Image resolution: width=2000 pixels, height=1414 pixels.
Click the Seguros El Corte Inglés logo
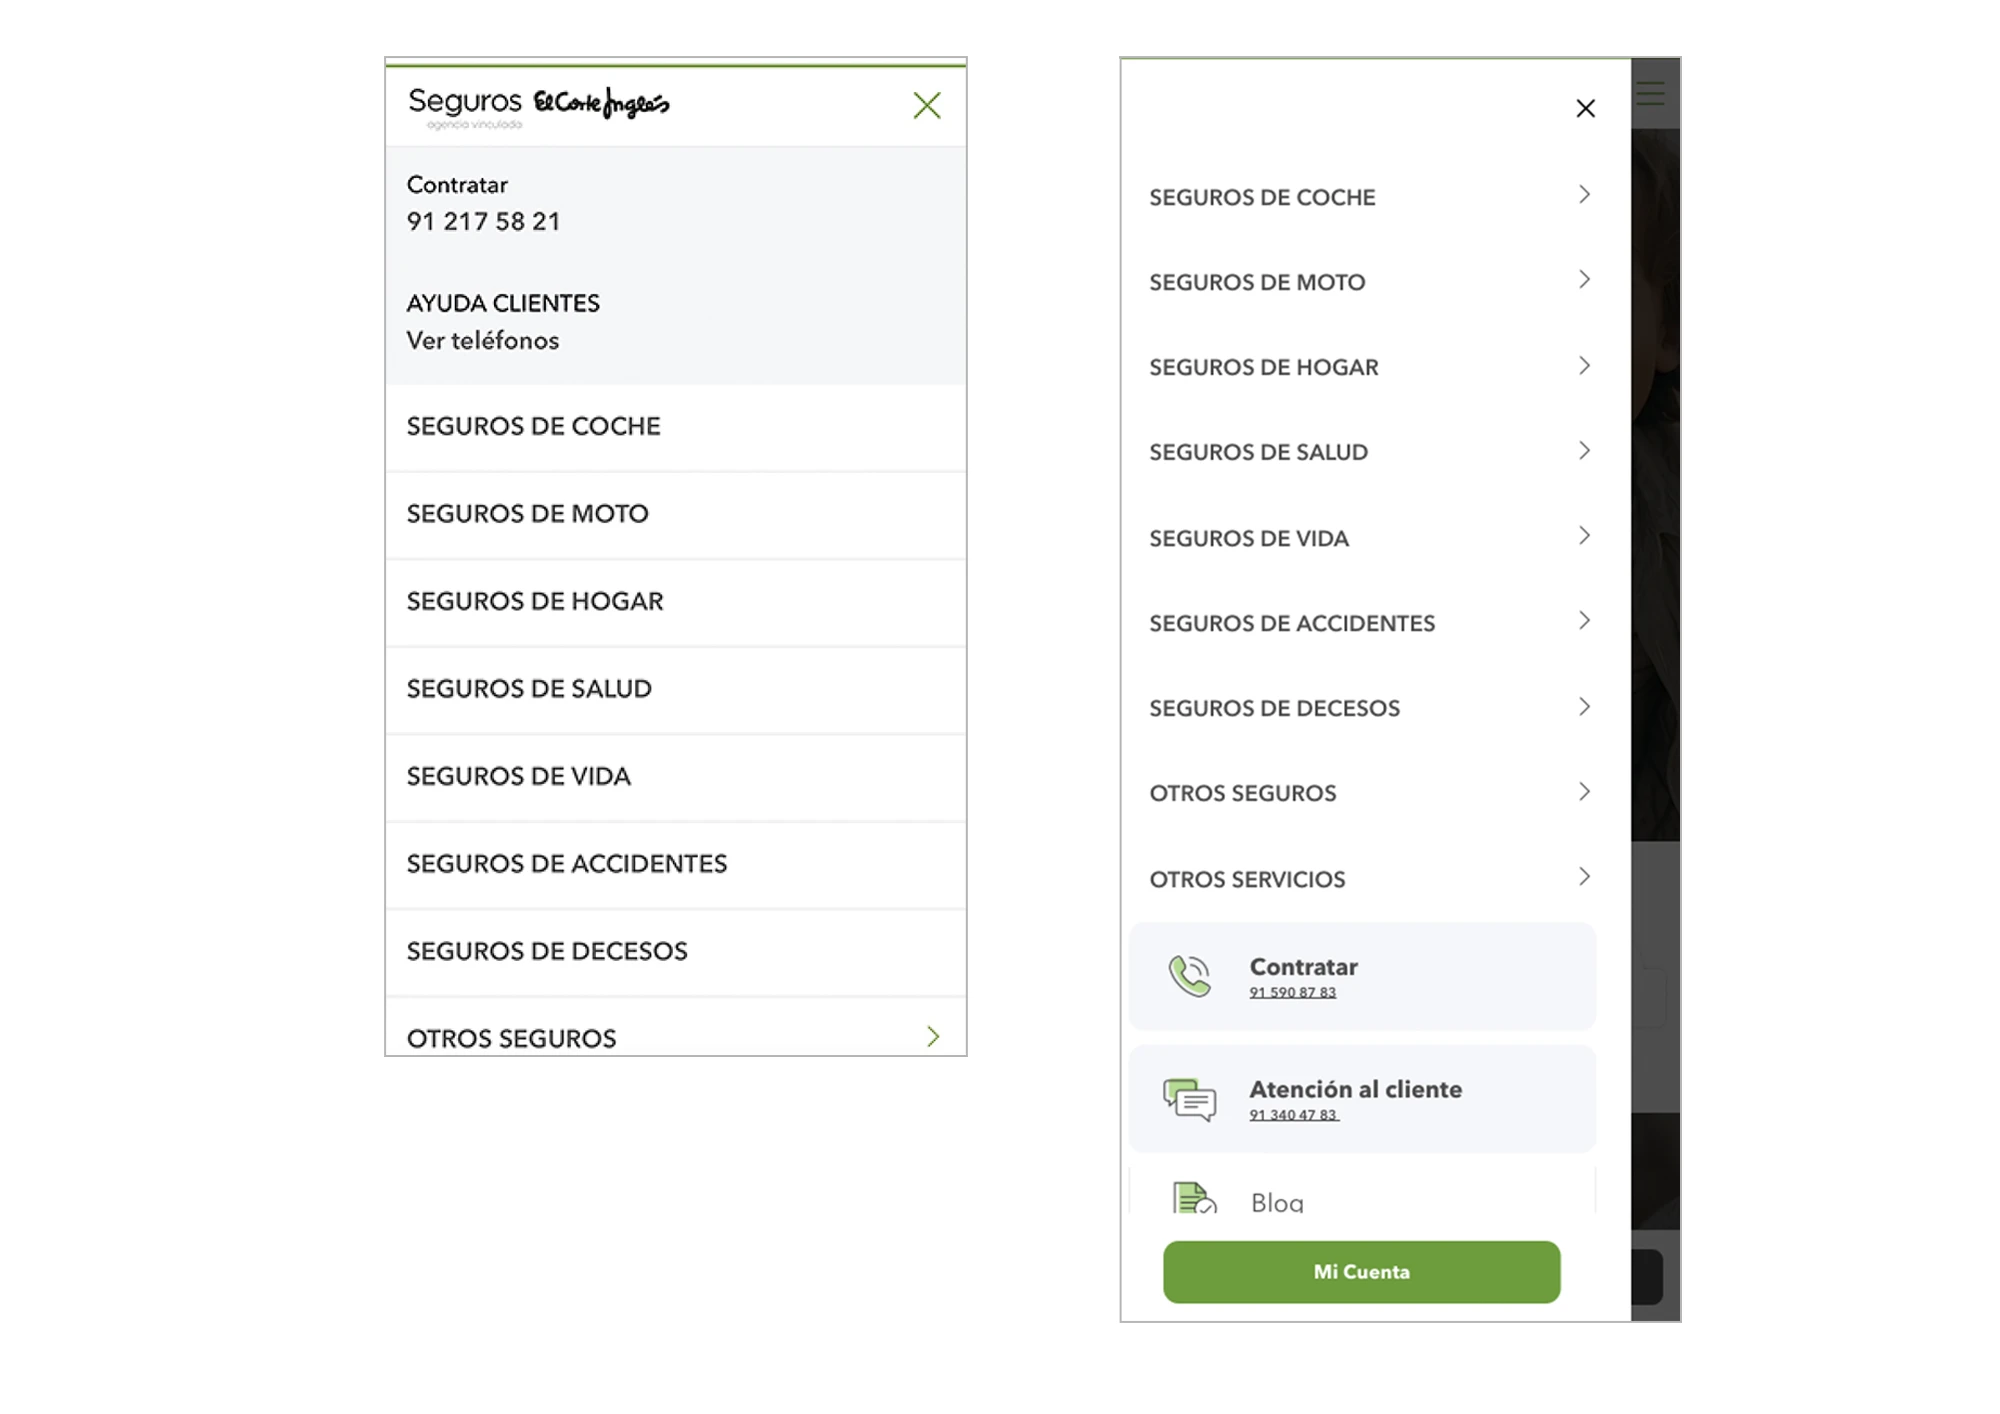[538, 106]
